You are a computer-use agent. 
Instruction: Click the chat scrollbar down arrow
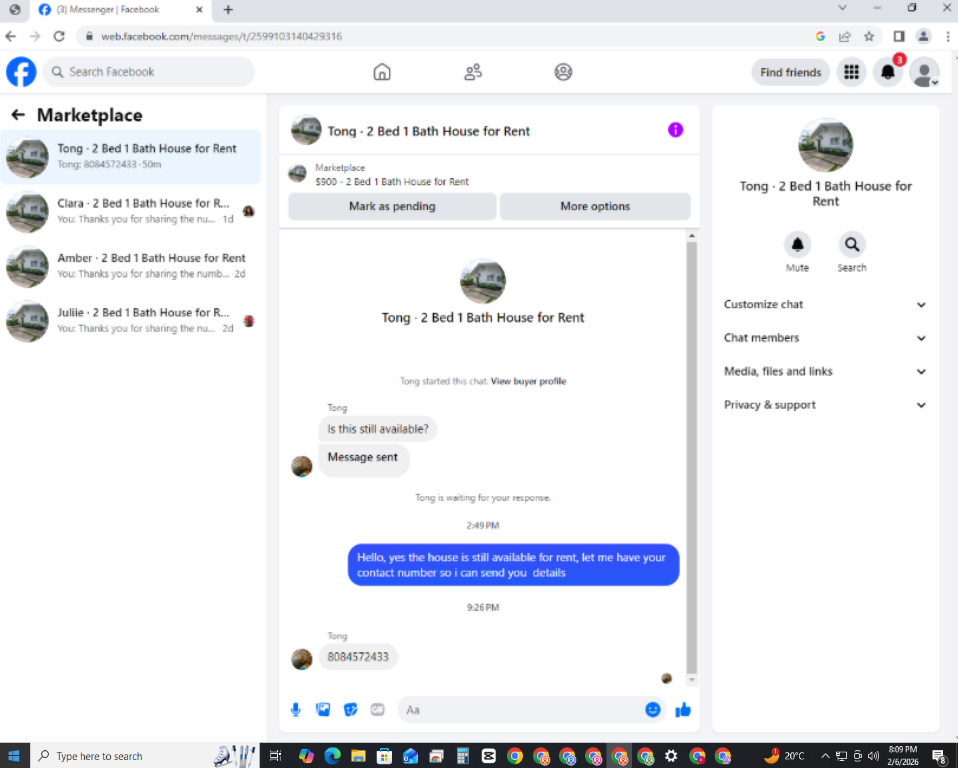pyautogui.click(x=692, y=679)
